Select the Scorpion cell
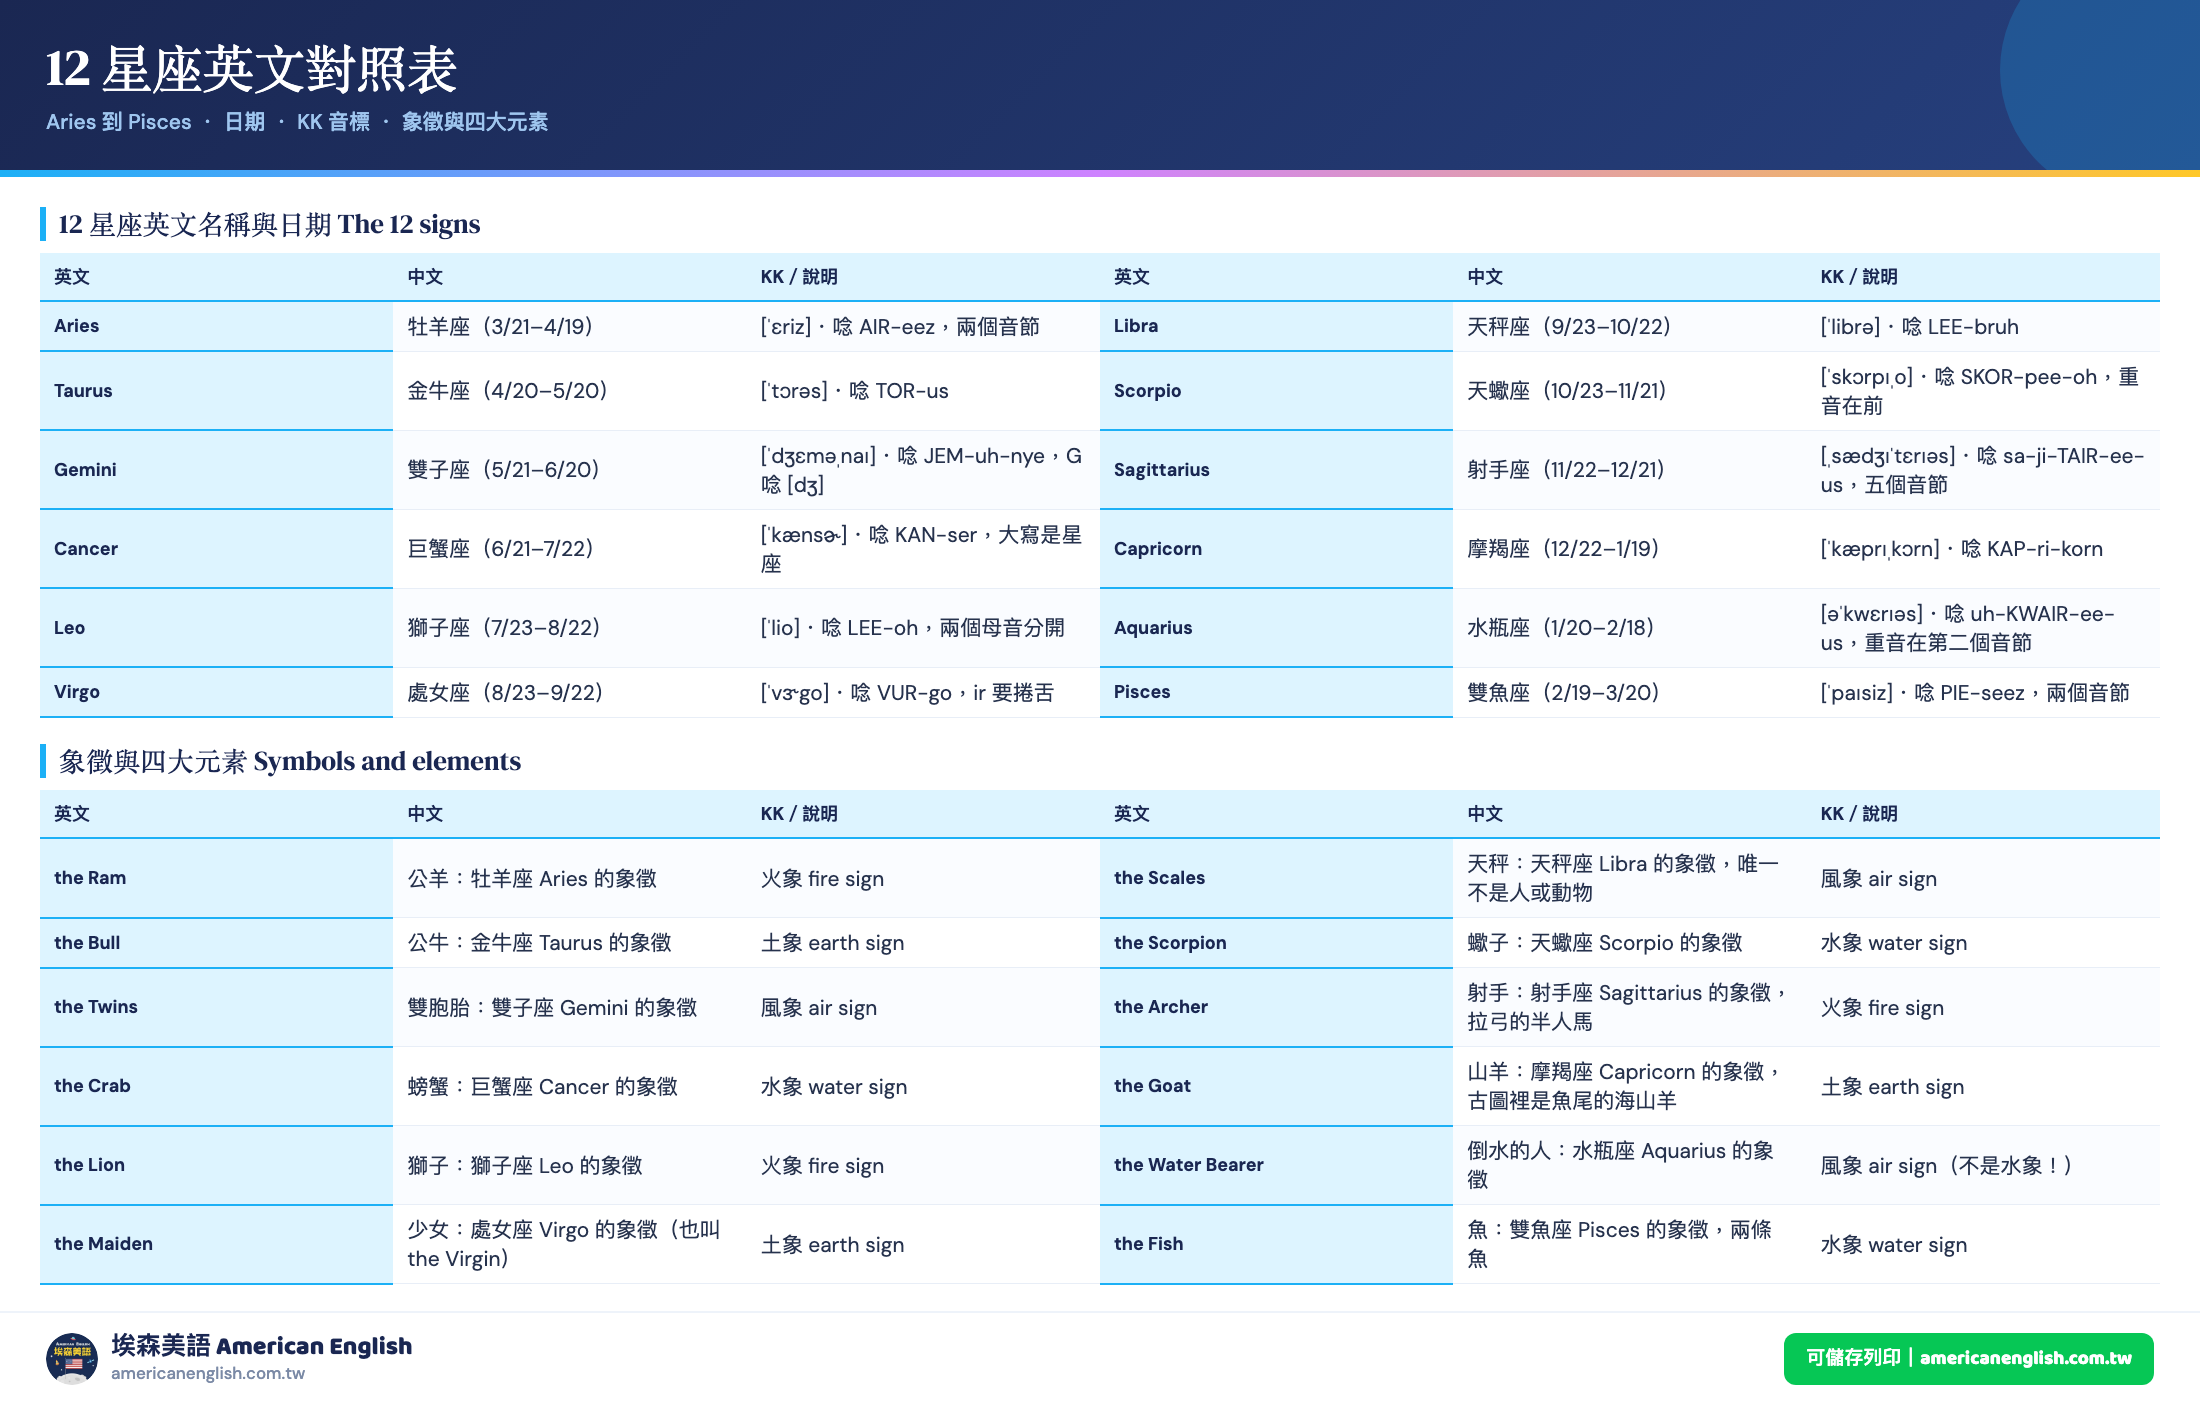This screenshot has height=1409, width=2200. (1276, 943)
